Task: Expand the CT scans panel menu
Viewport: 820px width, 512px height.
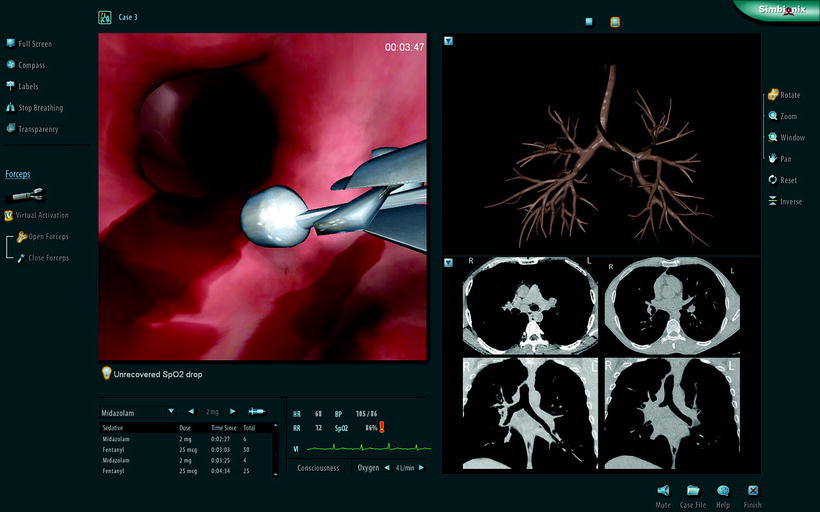Action: (449, 263)
